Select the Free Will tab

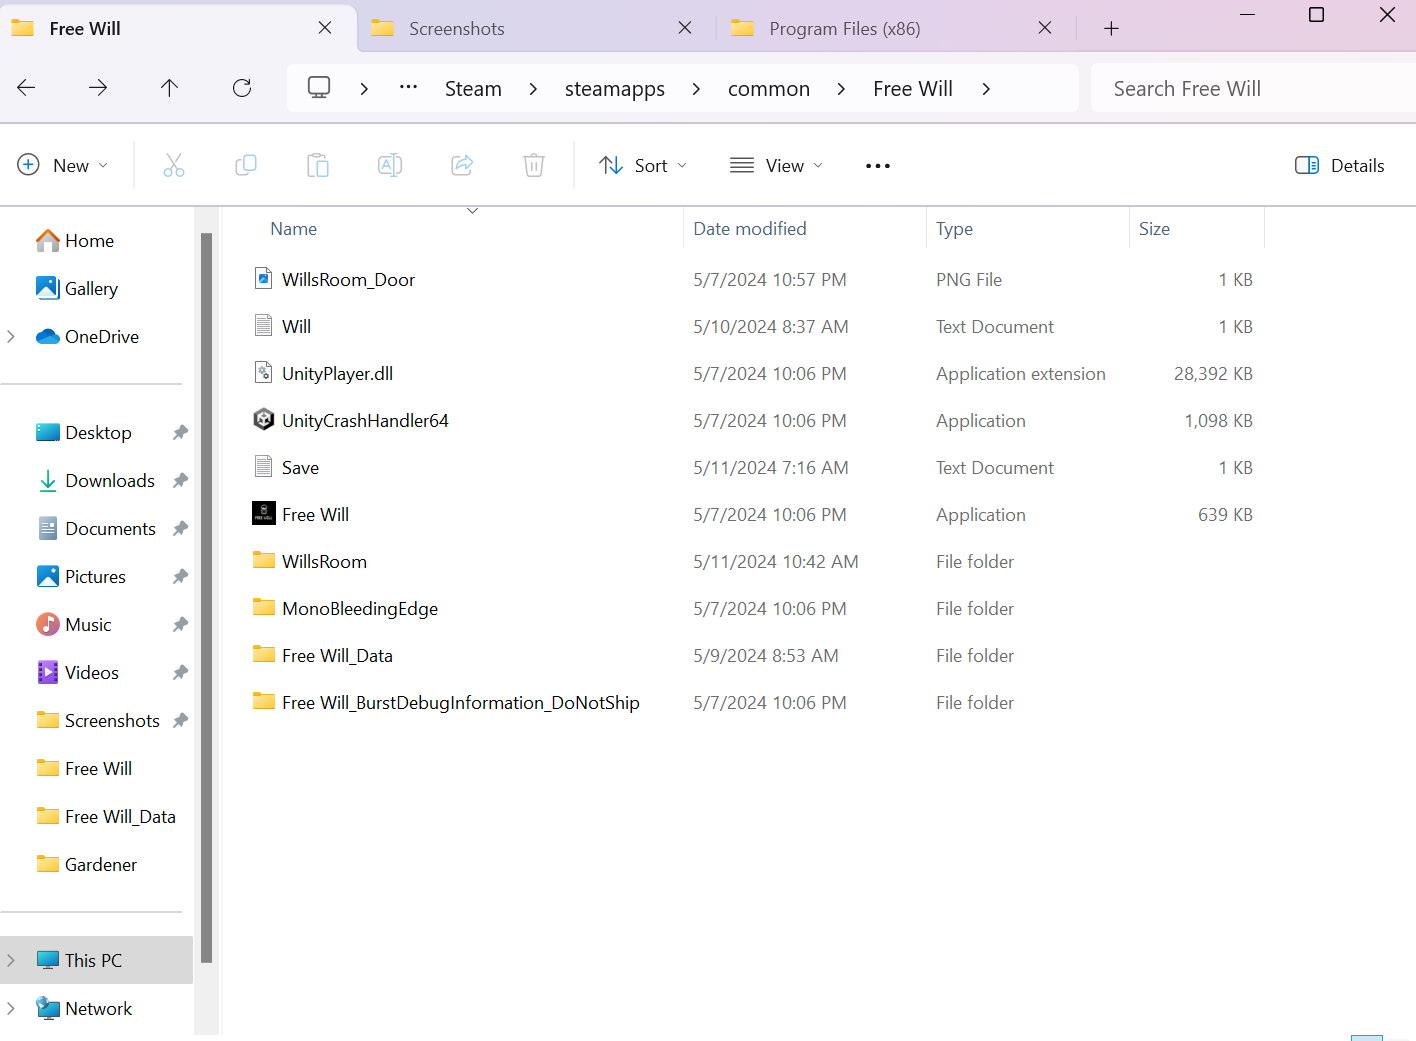(x=178, y=29)
